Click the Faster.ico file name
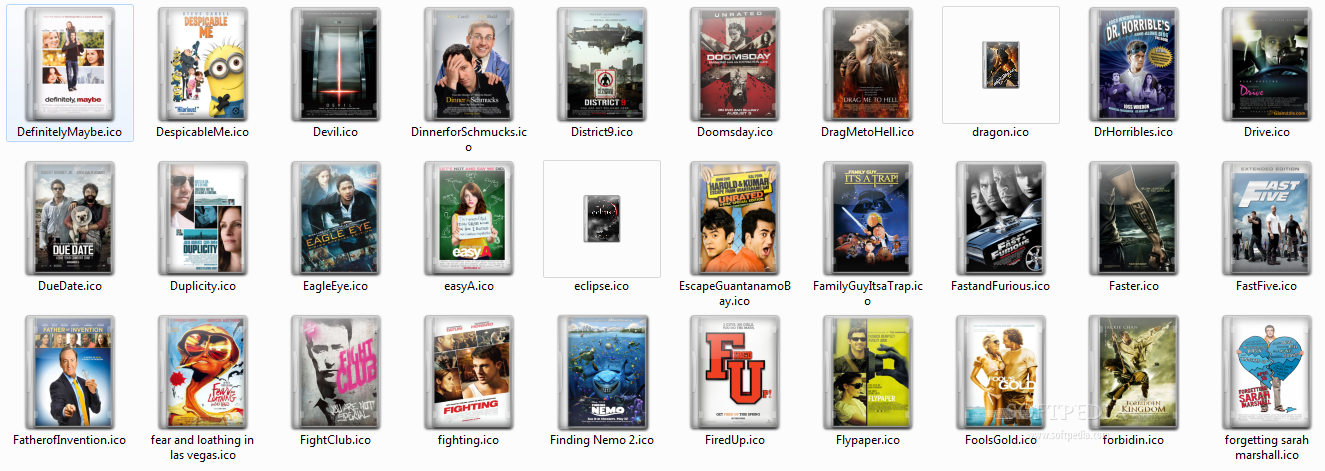Screen dimensions: 1325x471 tap(1134, 286)
